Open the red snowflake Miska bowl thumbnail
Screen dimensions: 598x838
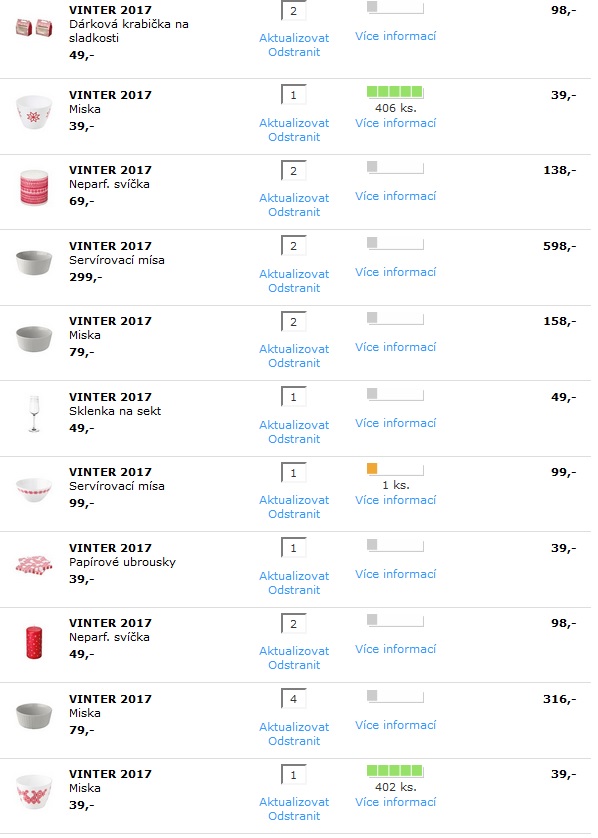[34, 112]
